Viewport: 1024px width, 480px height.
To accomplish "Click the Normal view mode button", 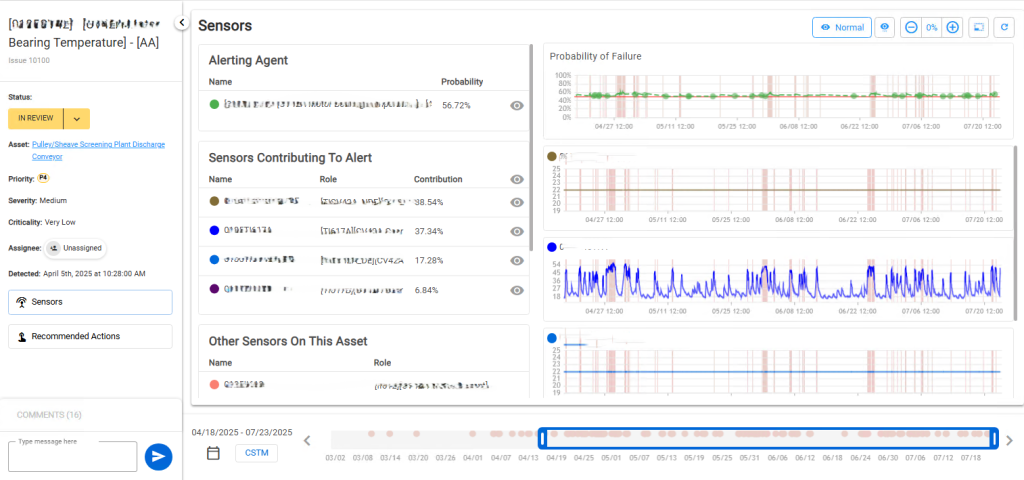I will tap(842, 27).
